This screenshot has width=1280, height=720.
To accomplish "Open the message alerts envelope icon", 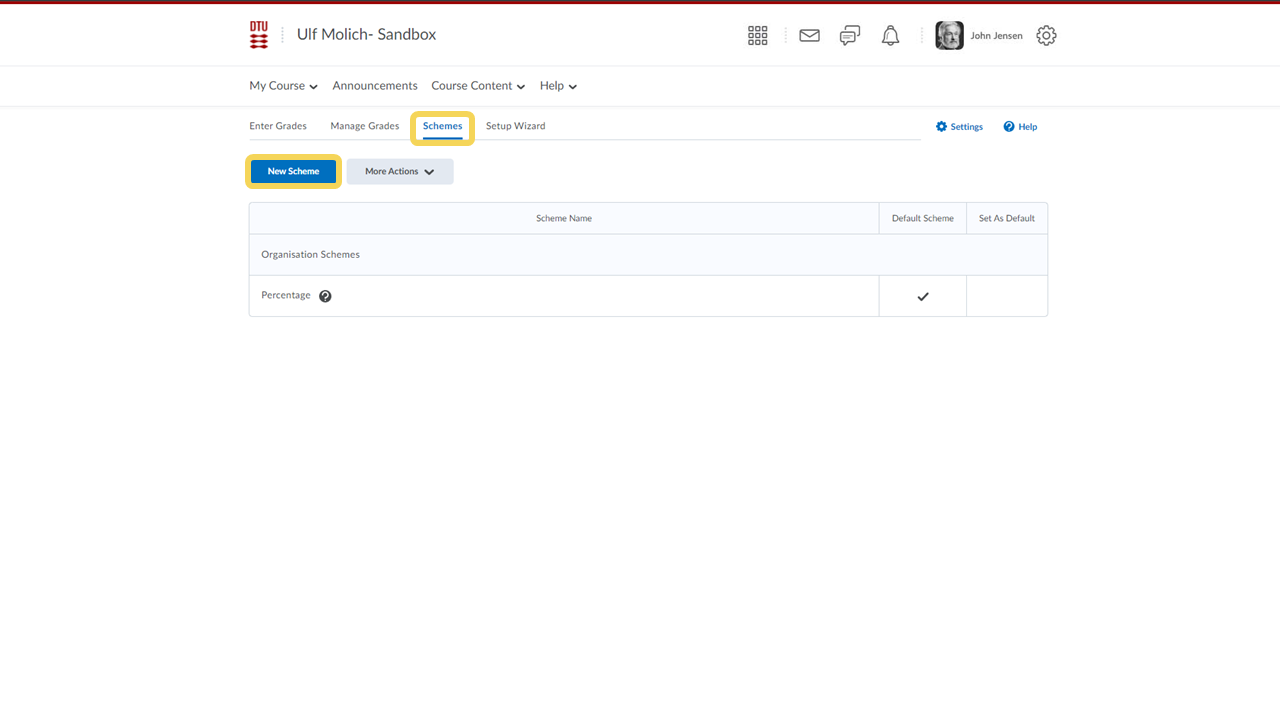I will [x=809, y=36].
